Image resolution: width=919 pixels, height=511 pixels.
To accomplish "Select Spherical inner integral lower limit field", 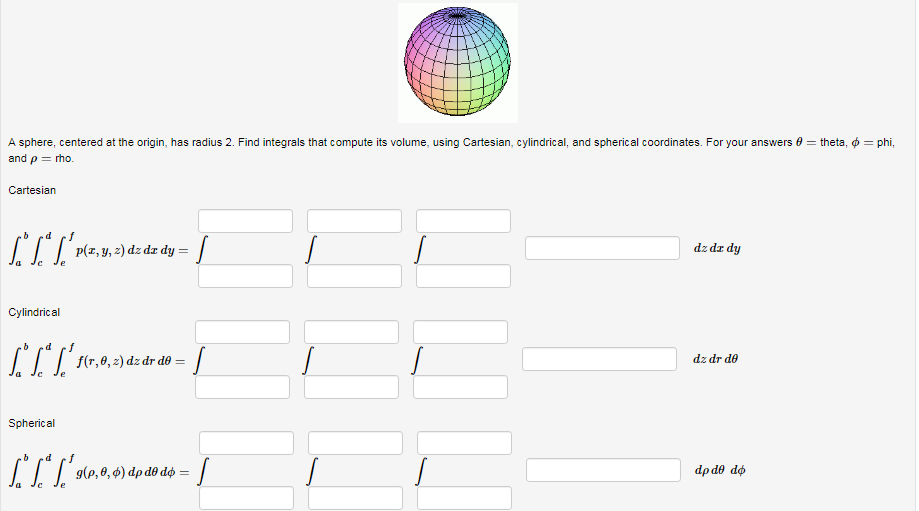I will click(465, 498).
